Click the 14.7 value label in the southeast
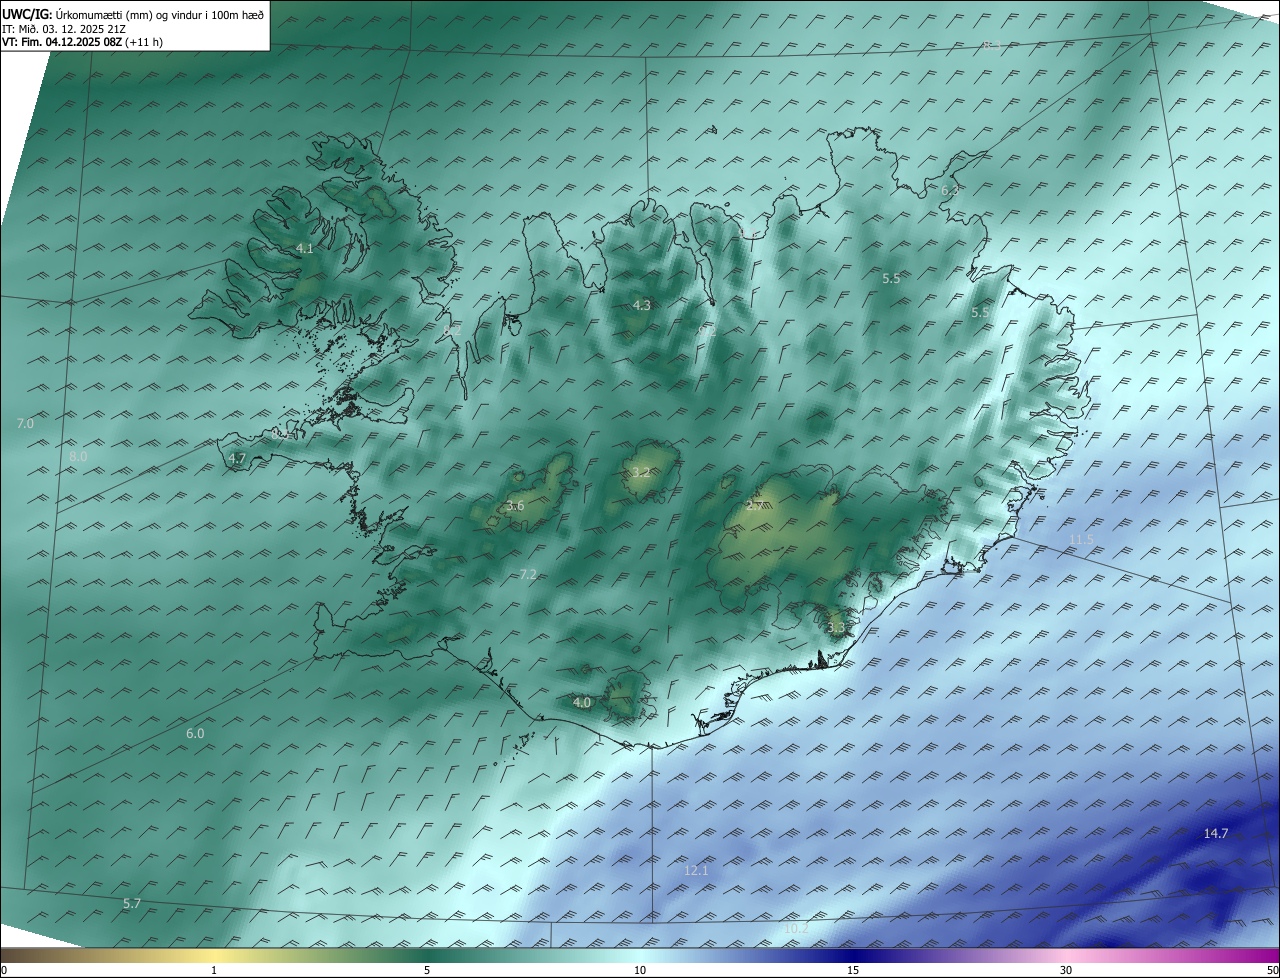This screenshot has height=978, width=1280. (x=1216, y=833)
